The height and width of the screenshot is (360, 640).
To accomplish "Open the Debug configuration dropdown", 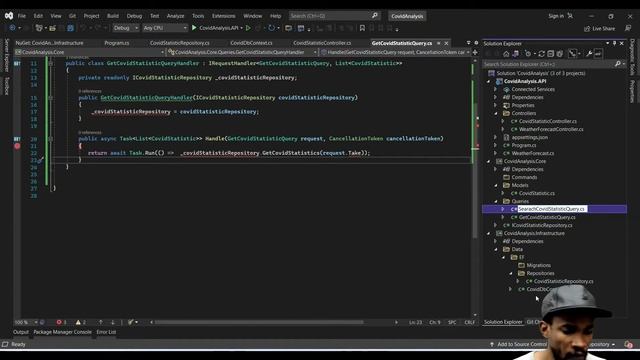I will 126,28.
